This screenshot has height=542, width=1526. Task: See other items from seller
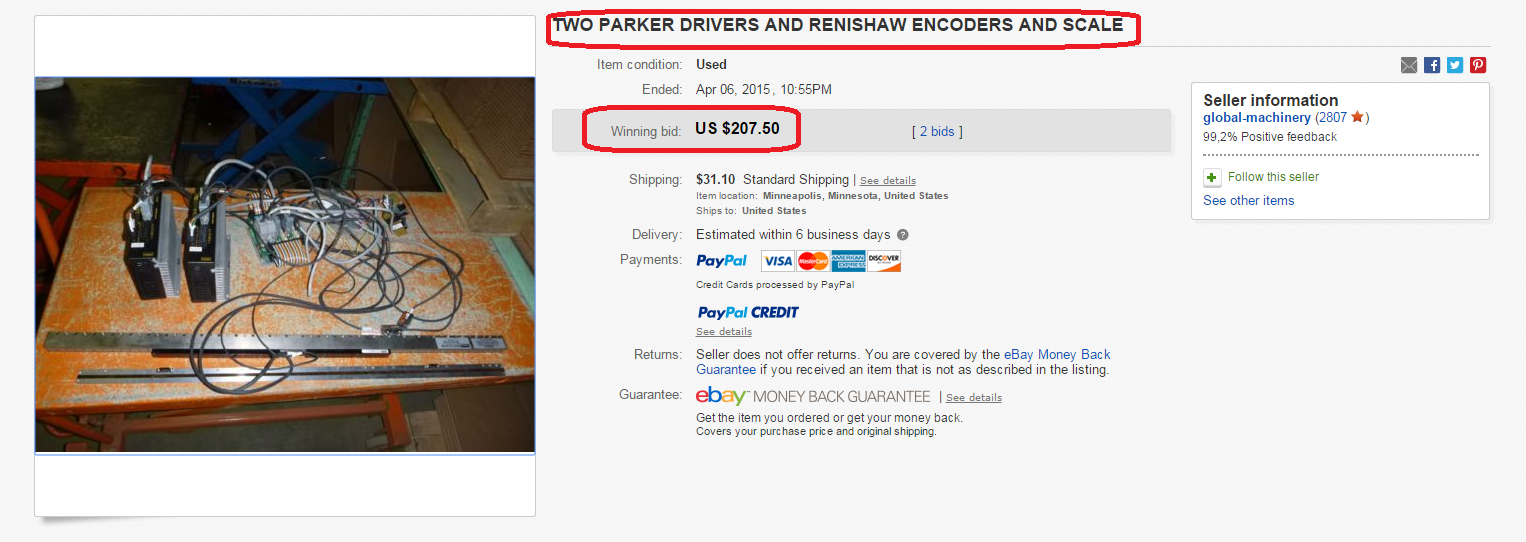click(1248, 200)
